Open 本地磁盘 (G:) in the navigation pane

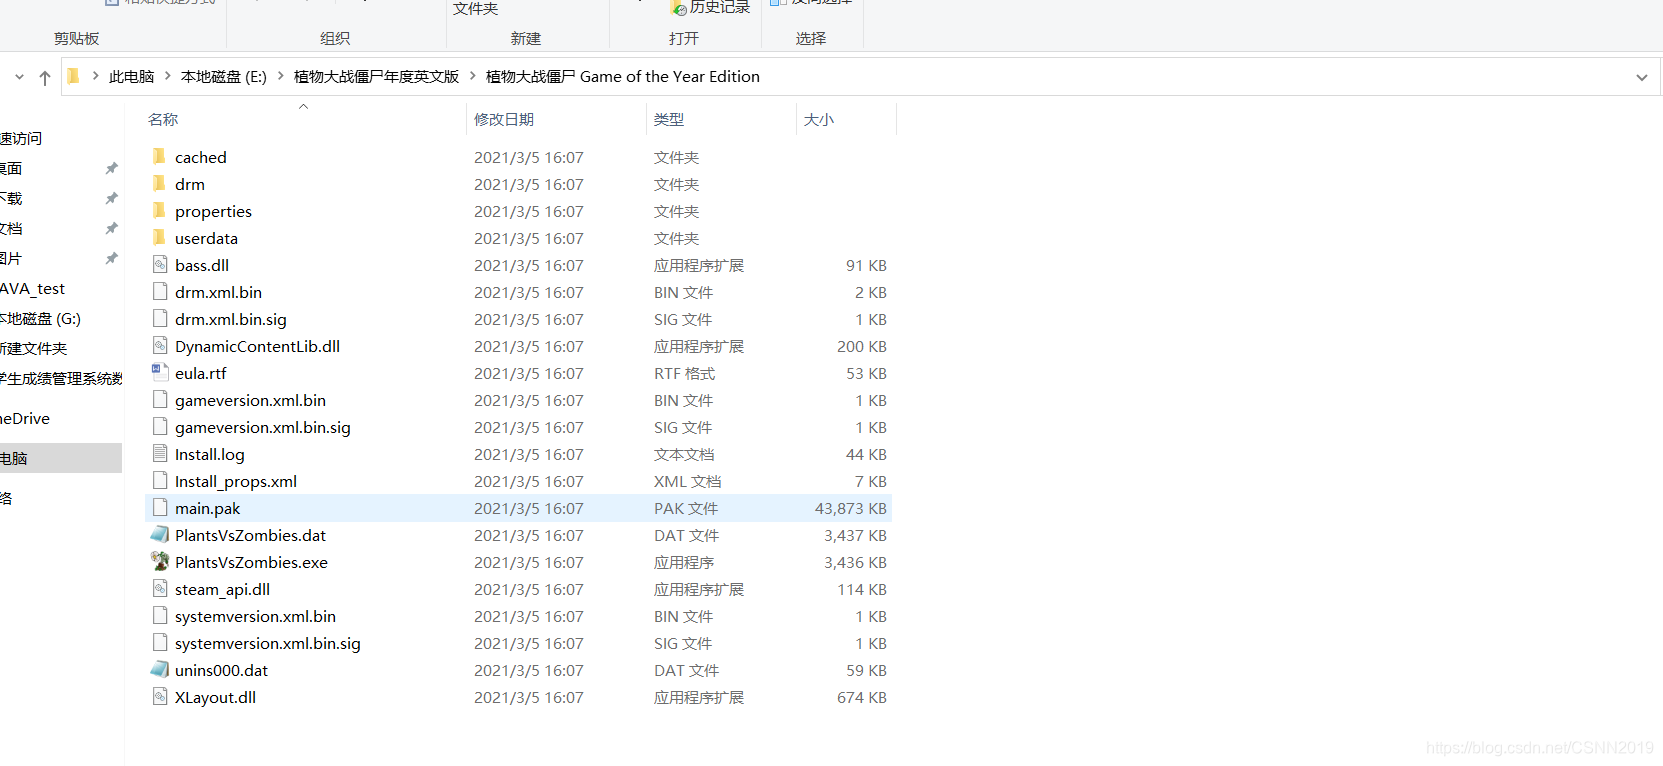(41, 318)
